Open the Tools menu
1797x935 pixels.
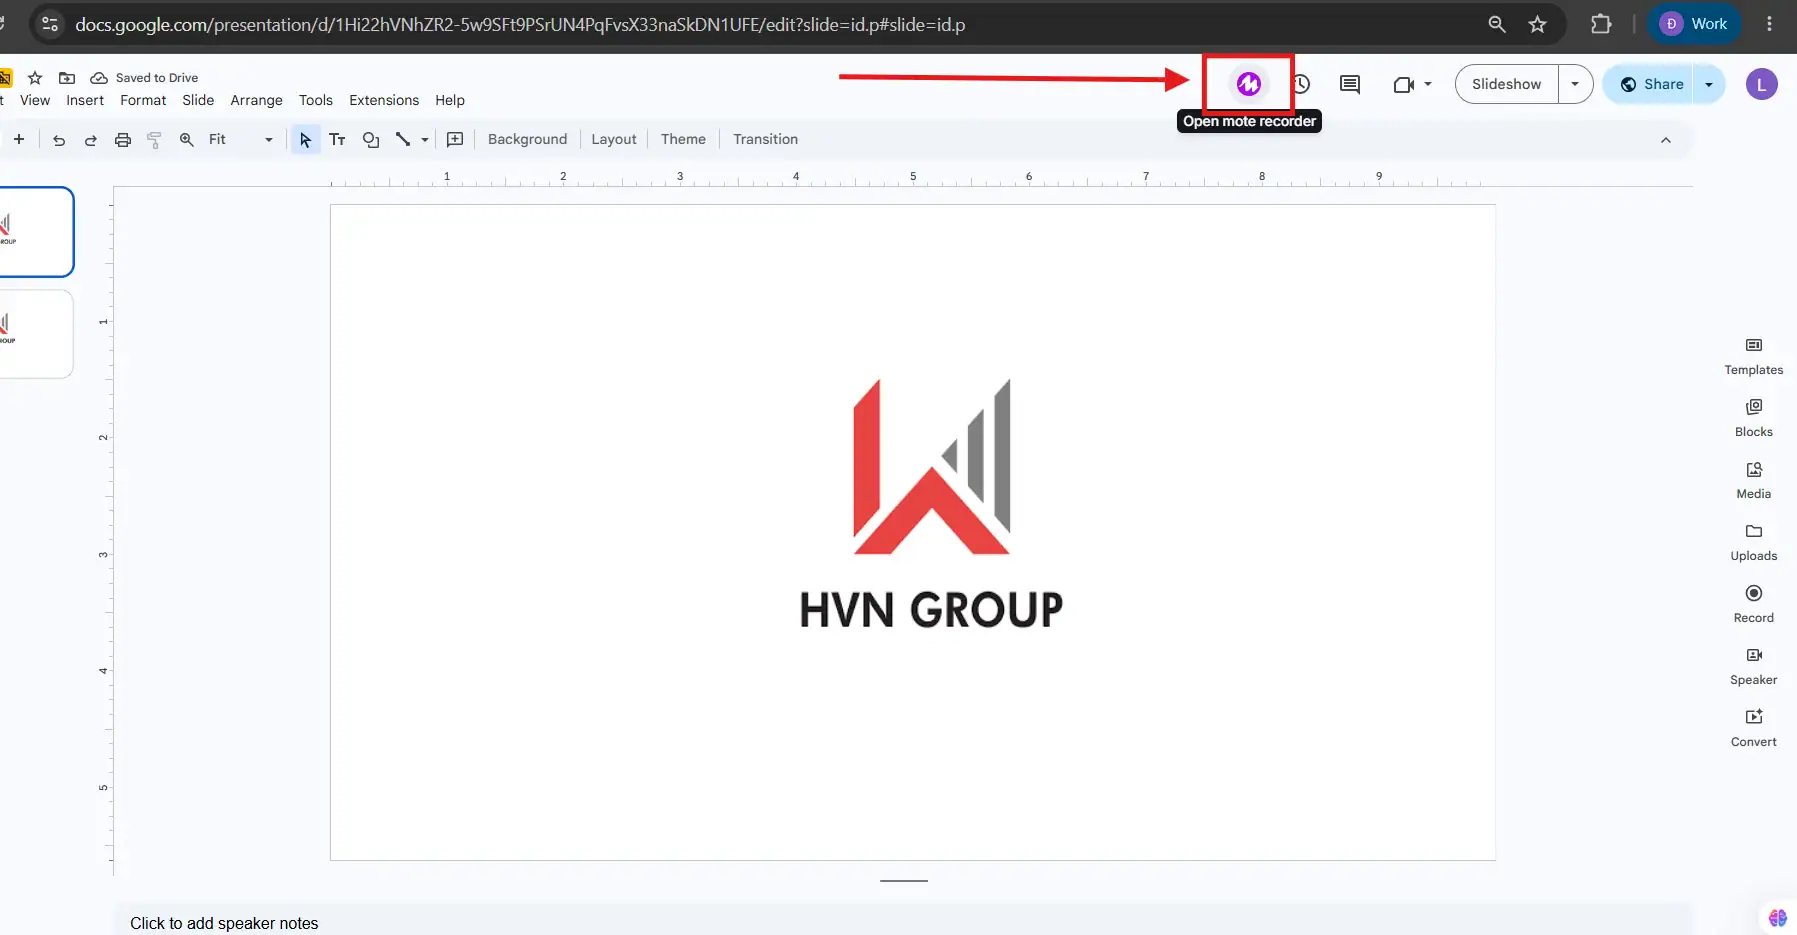click(316, 100)
